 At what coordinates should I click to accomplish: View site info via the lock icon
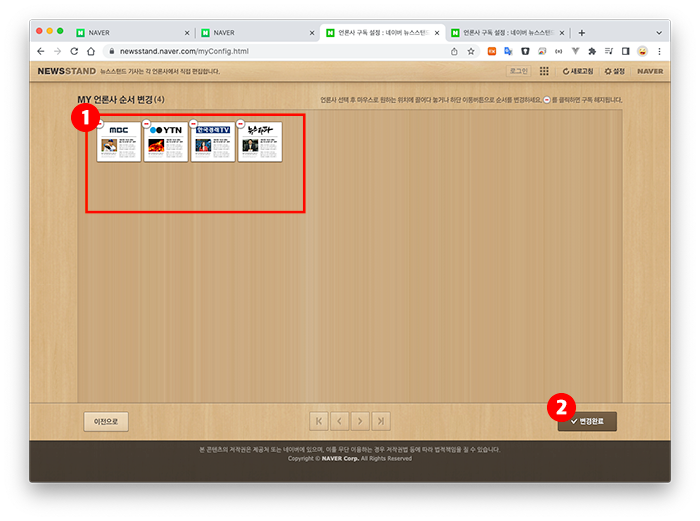click(112, 51)
